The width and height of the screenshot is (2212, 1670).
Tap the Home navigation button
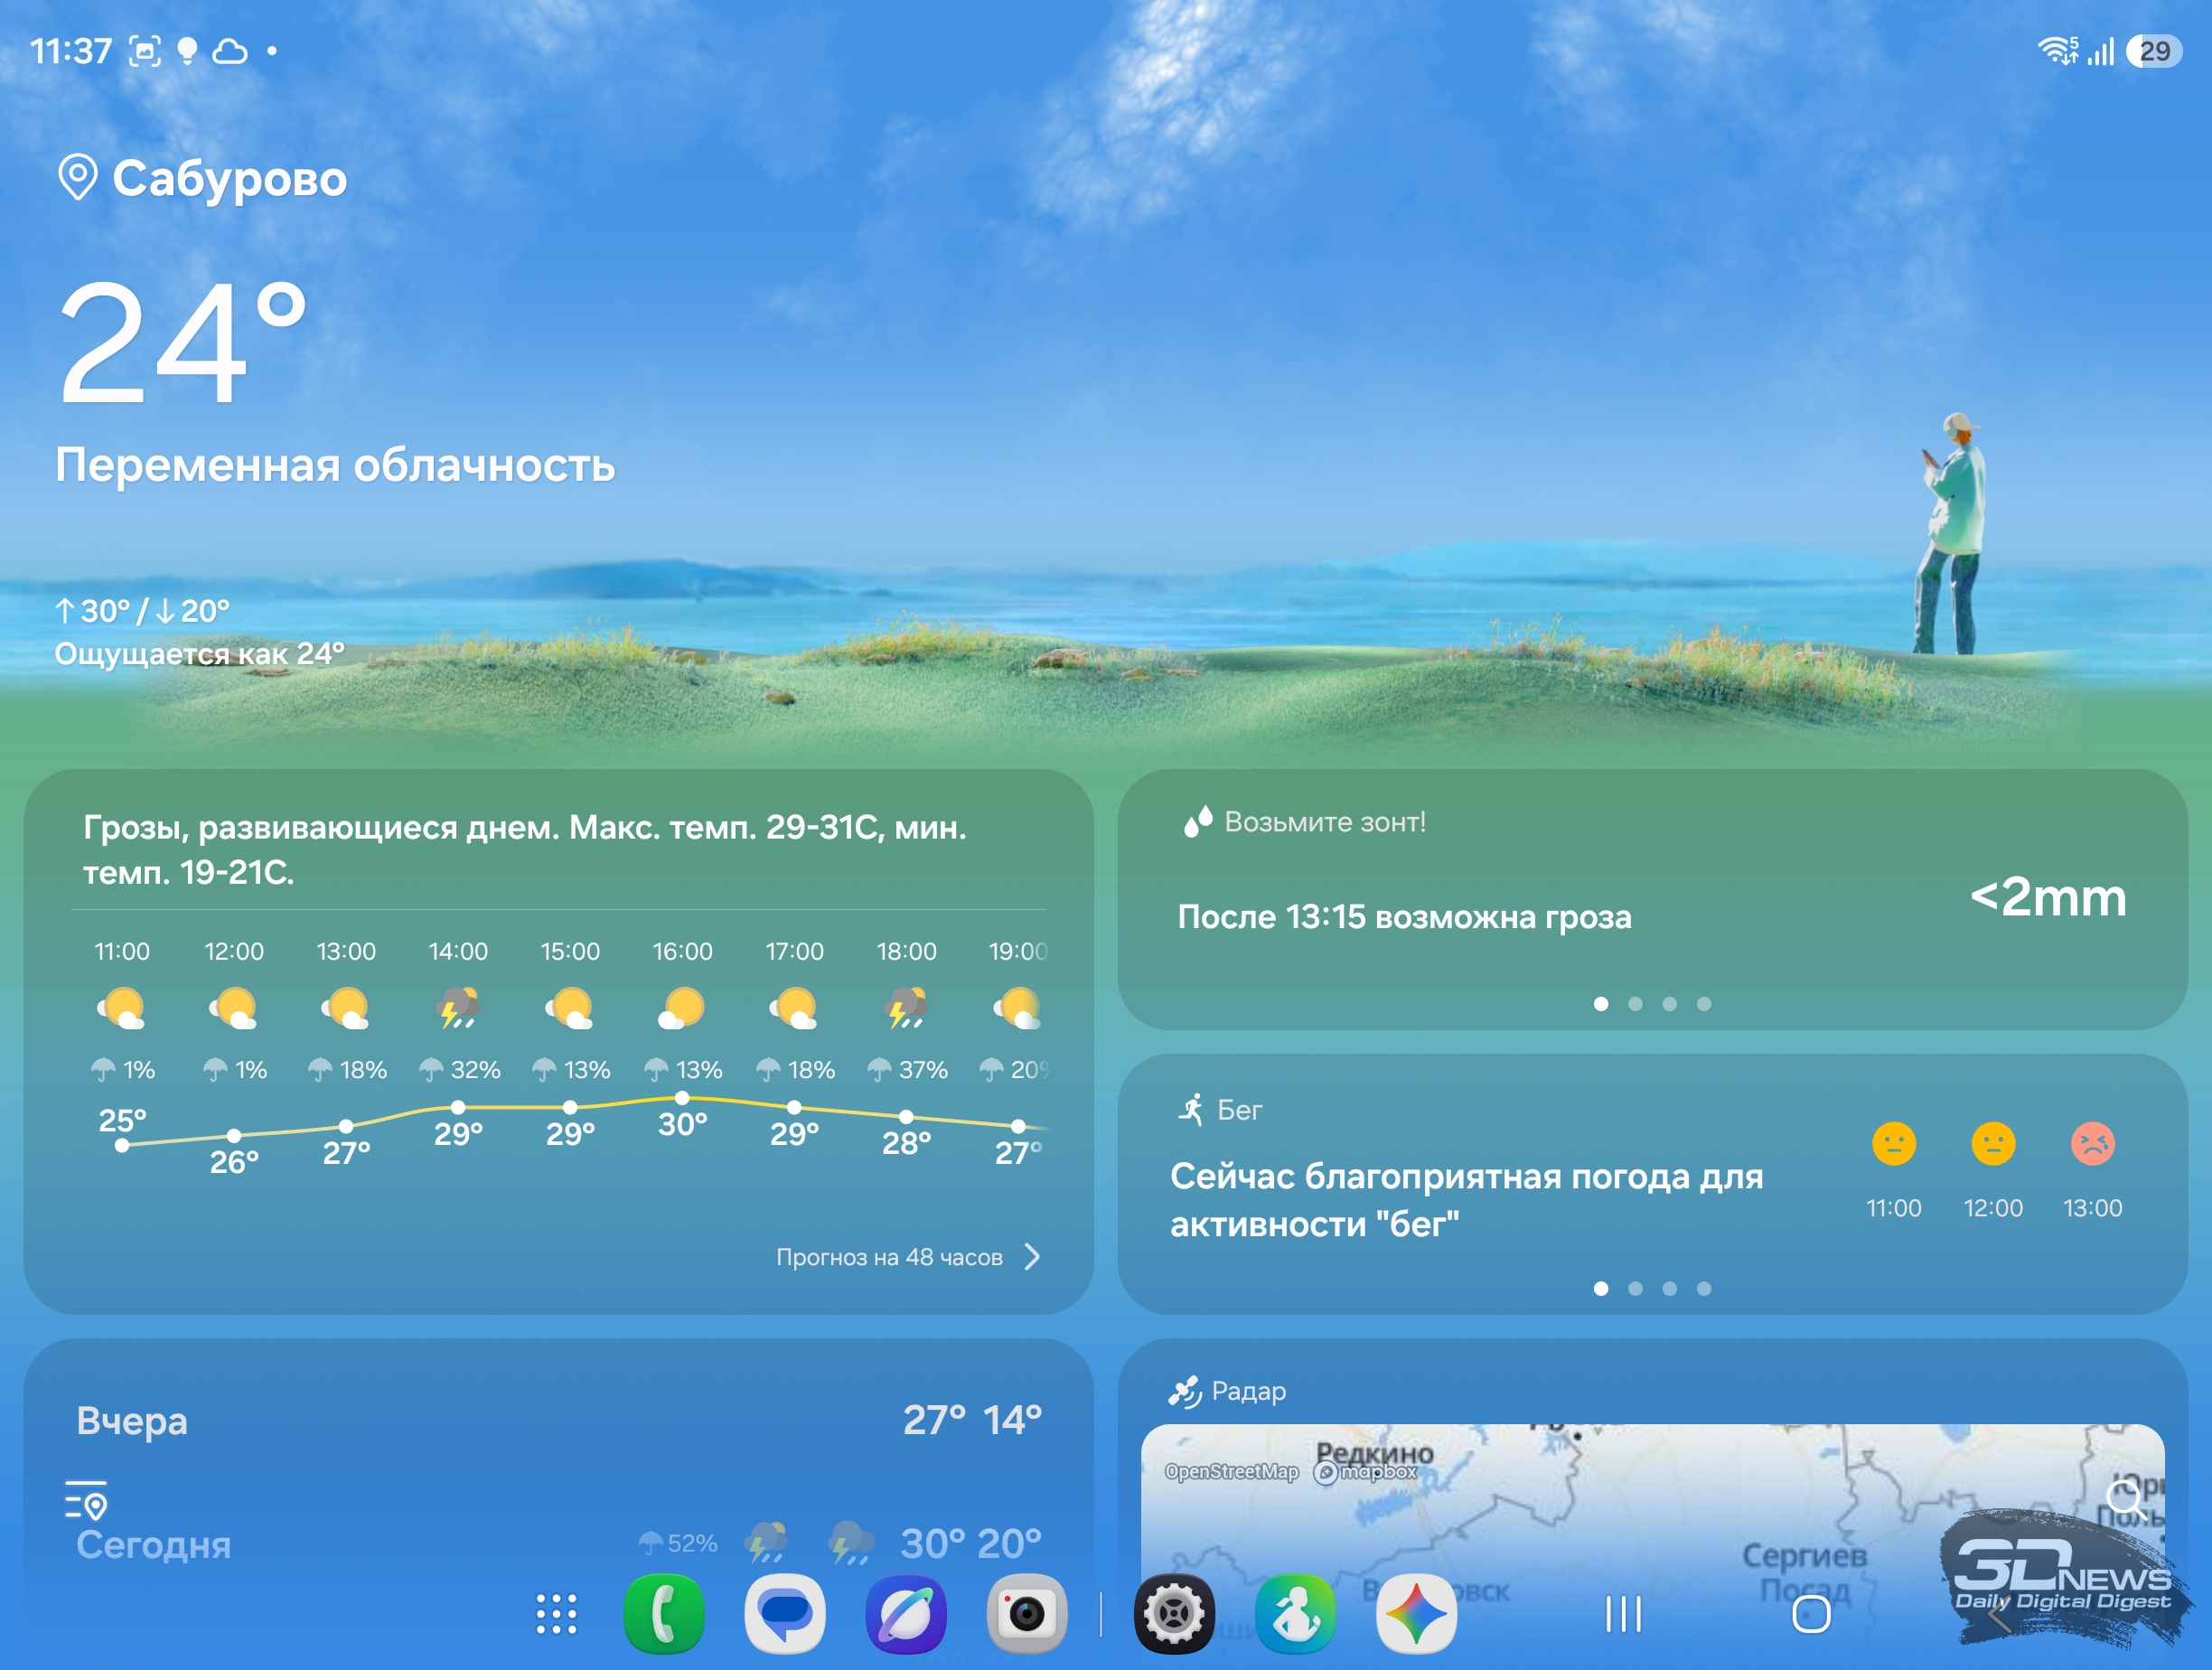[x=1811, y=1614]
